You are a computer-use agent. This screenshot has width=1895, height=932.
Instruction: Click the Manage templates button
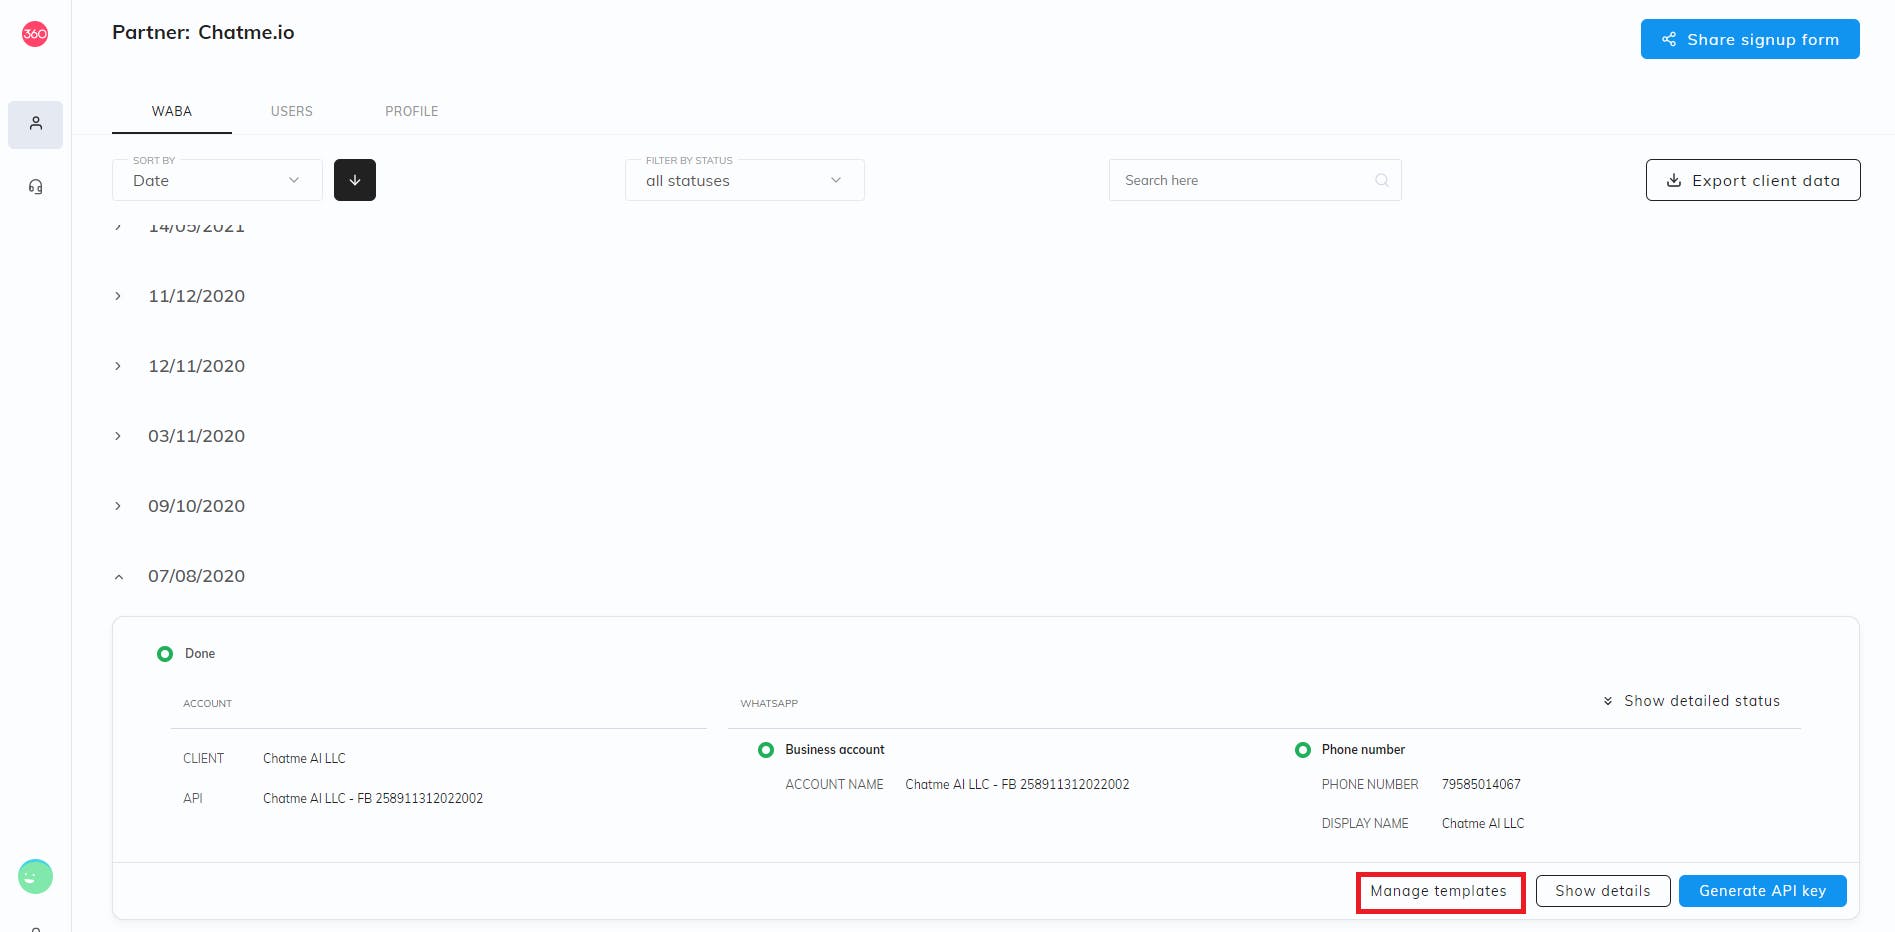pyautogui.click(x=1440, y=890)
